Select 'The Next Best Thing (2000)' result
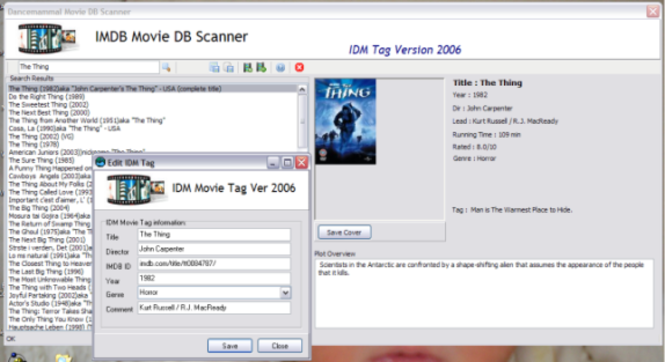665x362 pixels. pyautogui.click(x=49, y=113)
